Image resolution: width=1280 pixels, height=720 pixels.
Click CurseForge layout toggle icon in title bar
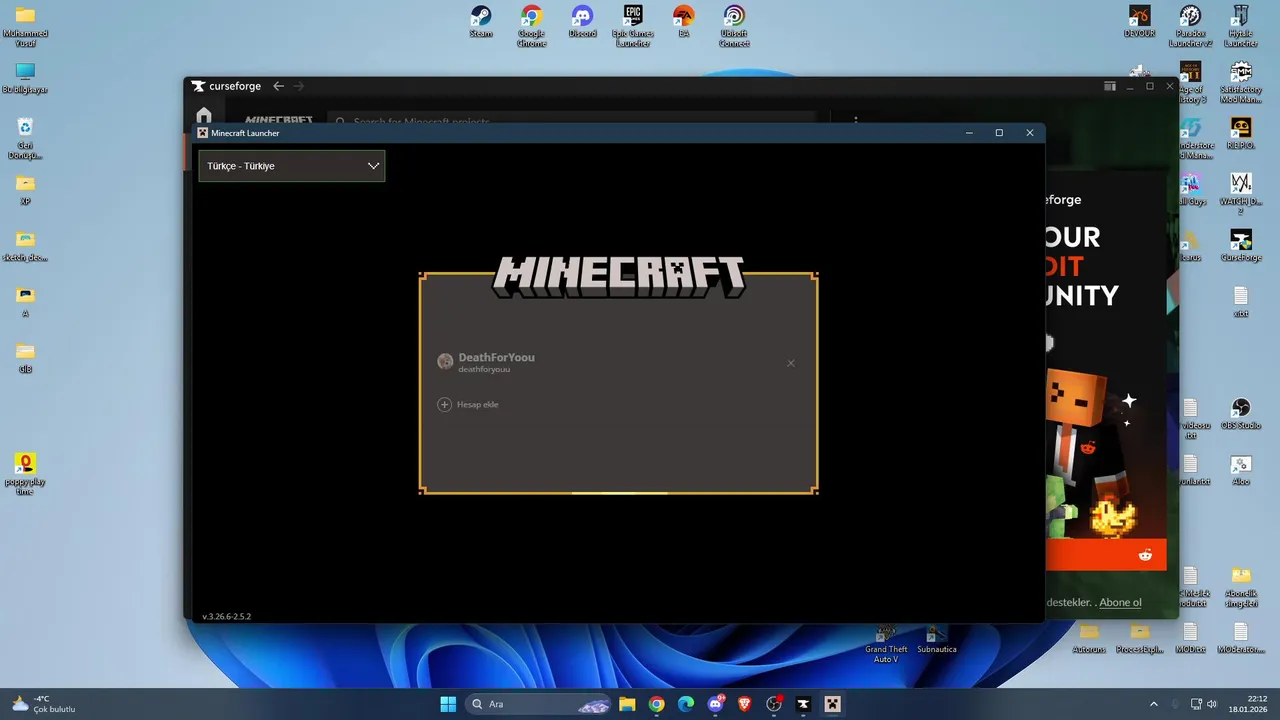pos(1110,86)
